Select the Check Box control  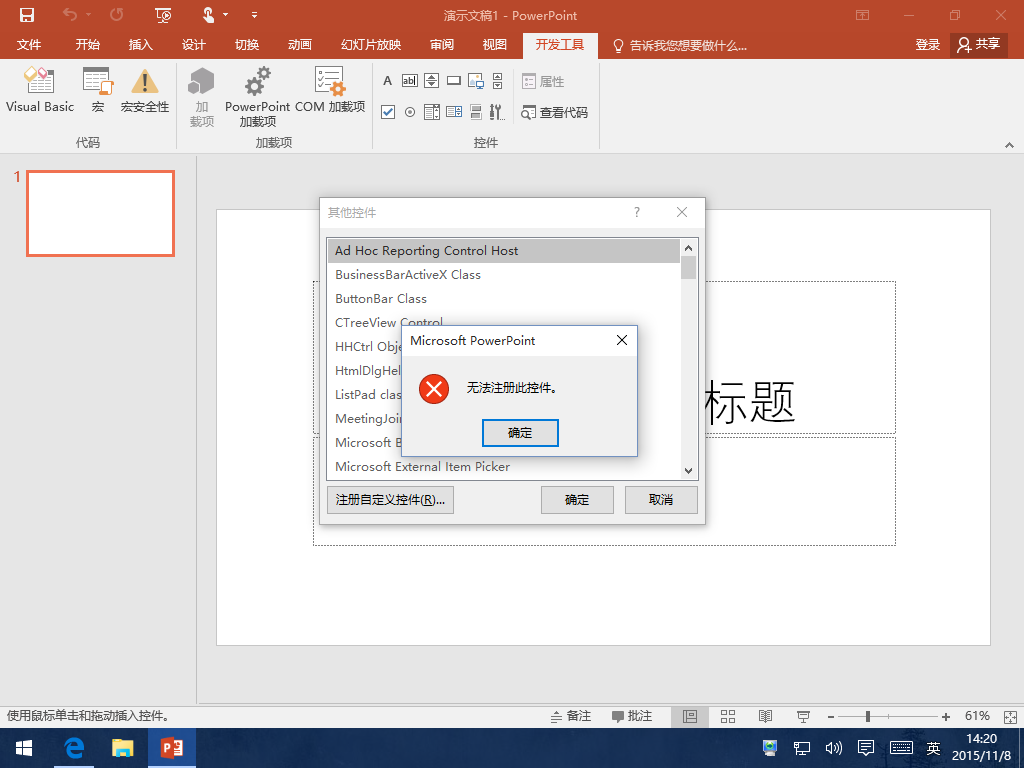(387, 112)
